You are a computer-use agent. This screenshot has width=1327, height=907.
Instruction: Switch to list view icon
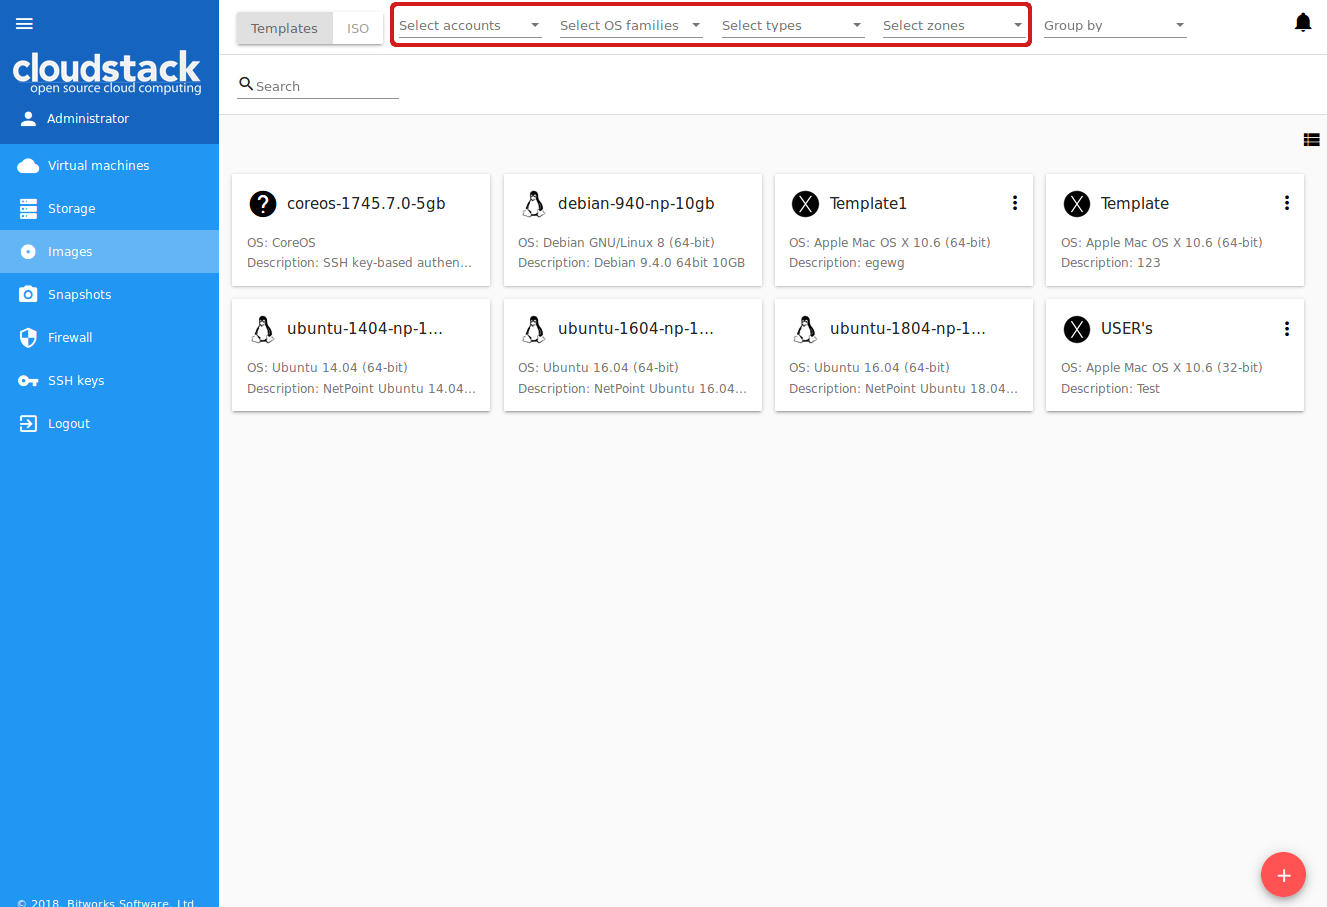(x=1311, y=140)
